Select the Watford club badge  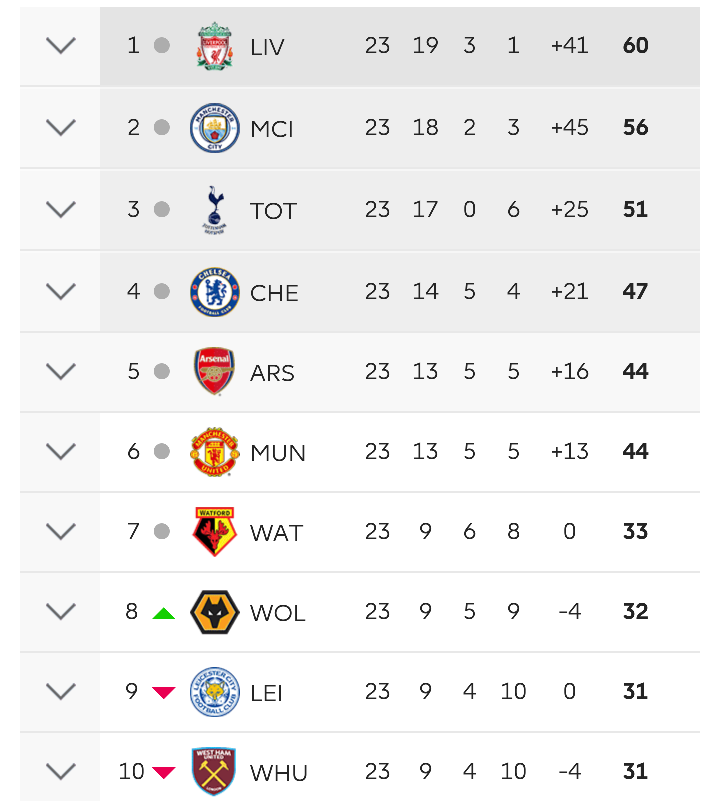pyautogui.click(x=215, y=531)
